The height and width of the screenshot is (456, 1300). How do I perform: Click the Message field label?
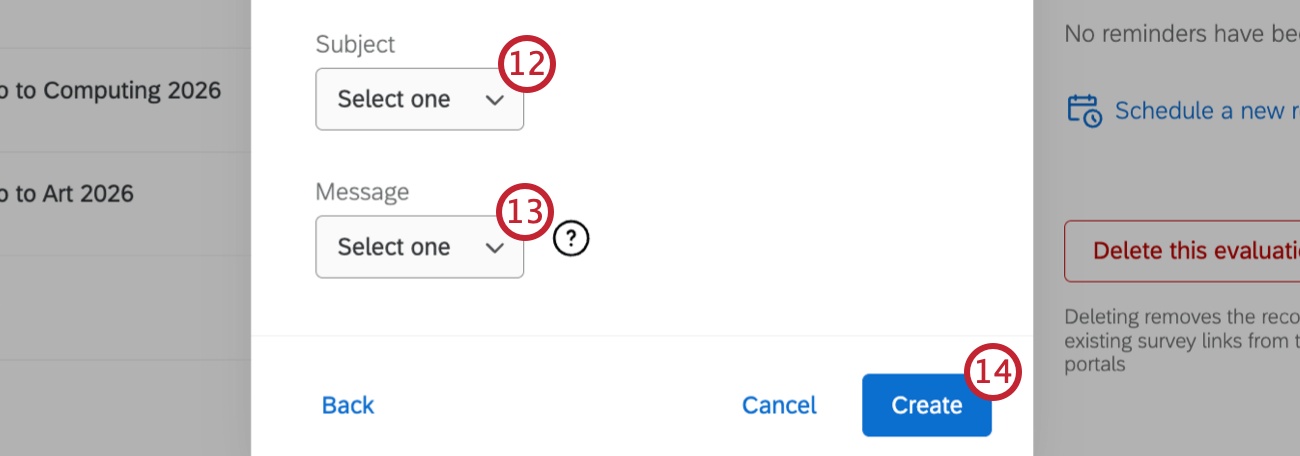[362, 191]
